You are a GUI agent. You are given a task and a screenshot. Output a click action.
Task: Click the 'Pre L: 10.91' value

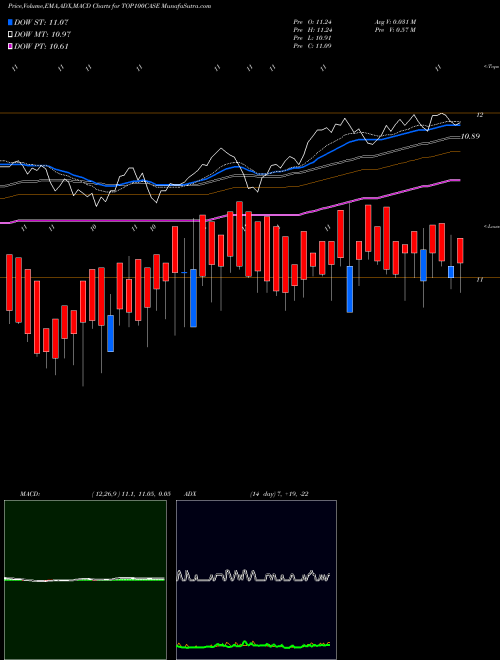tap(312, 38)
